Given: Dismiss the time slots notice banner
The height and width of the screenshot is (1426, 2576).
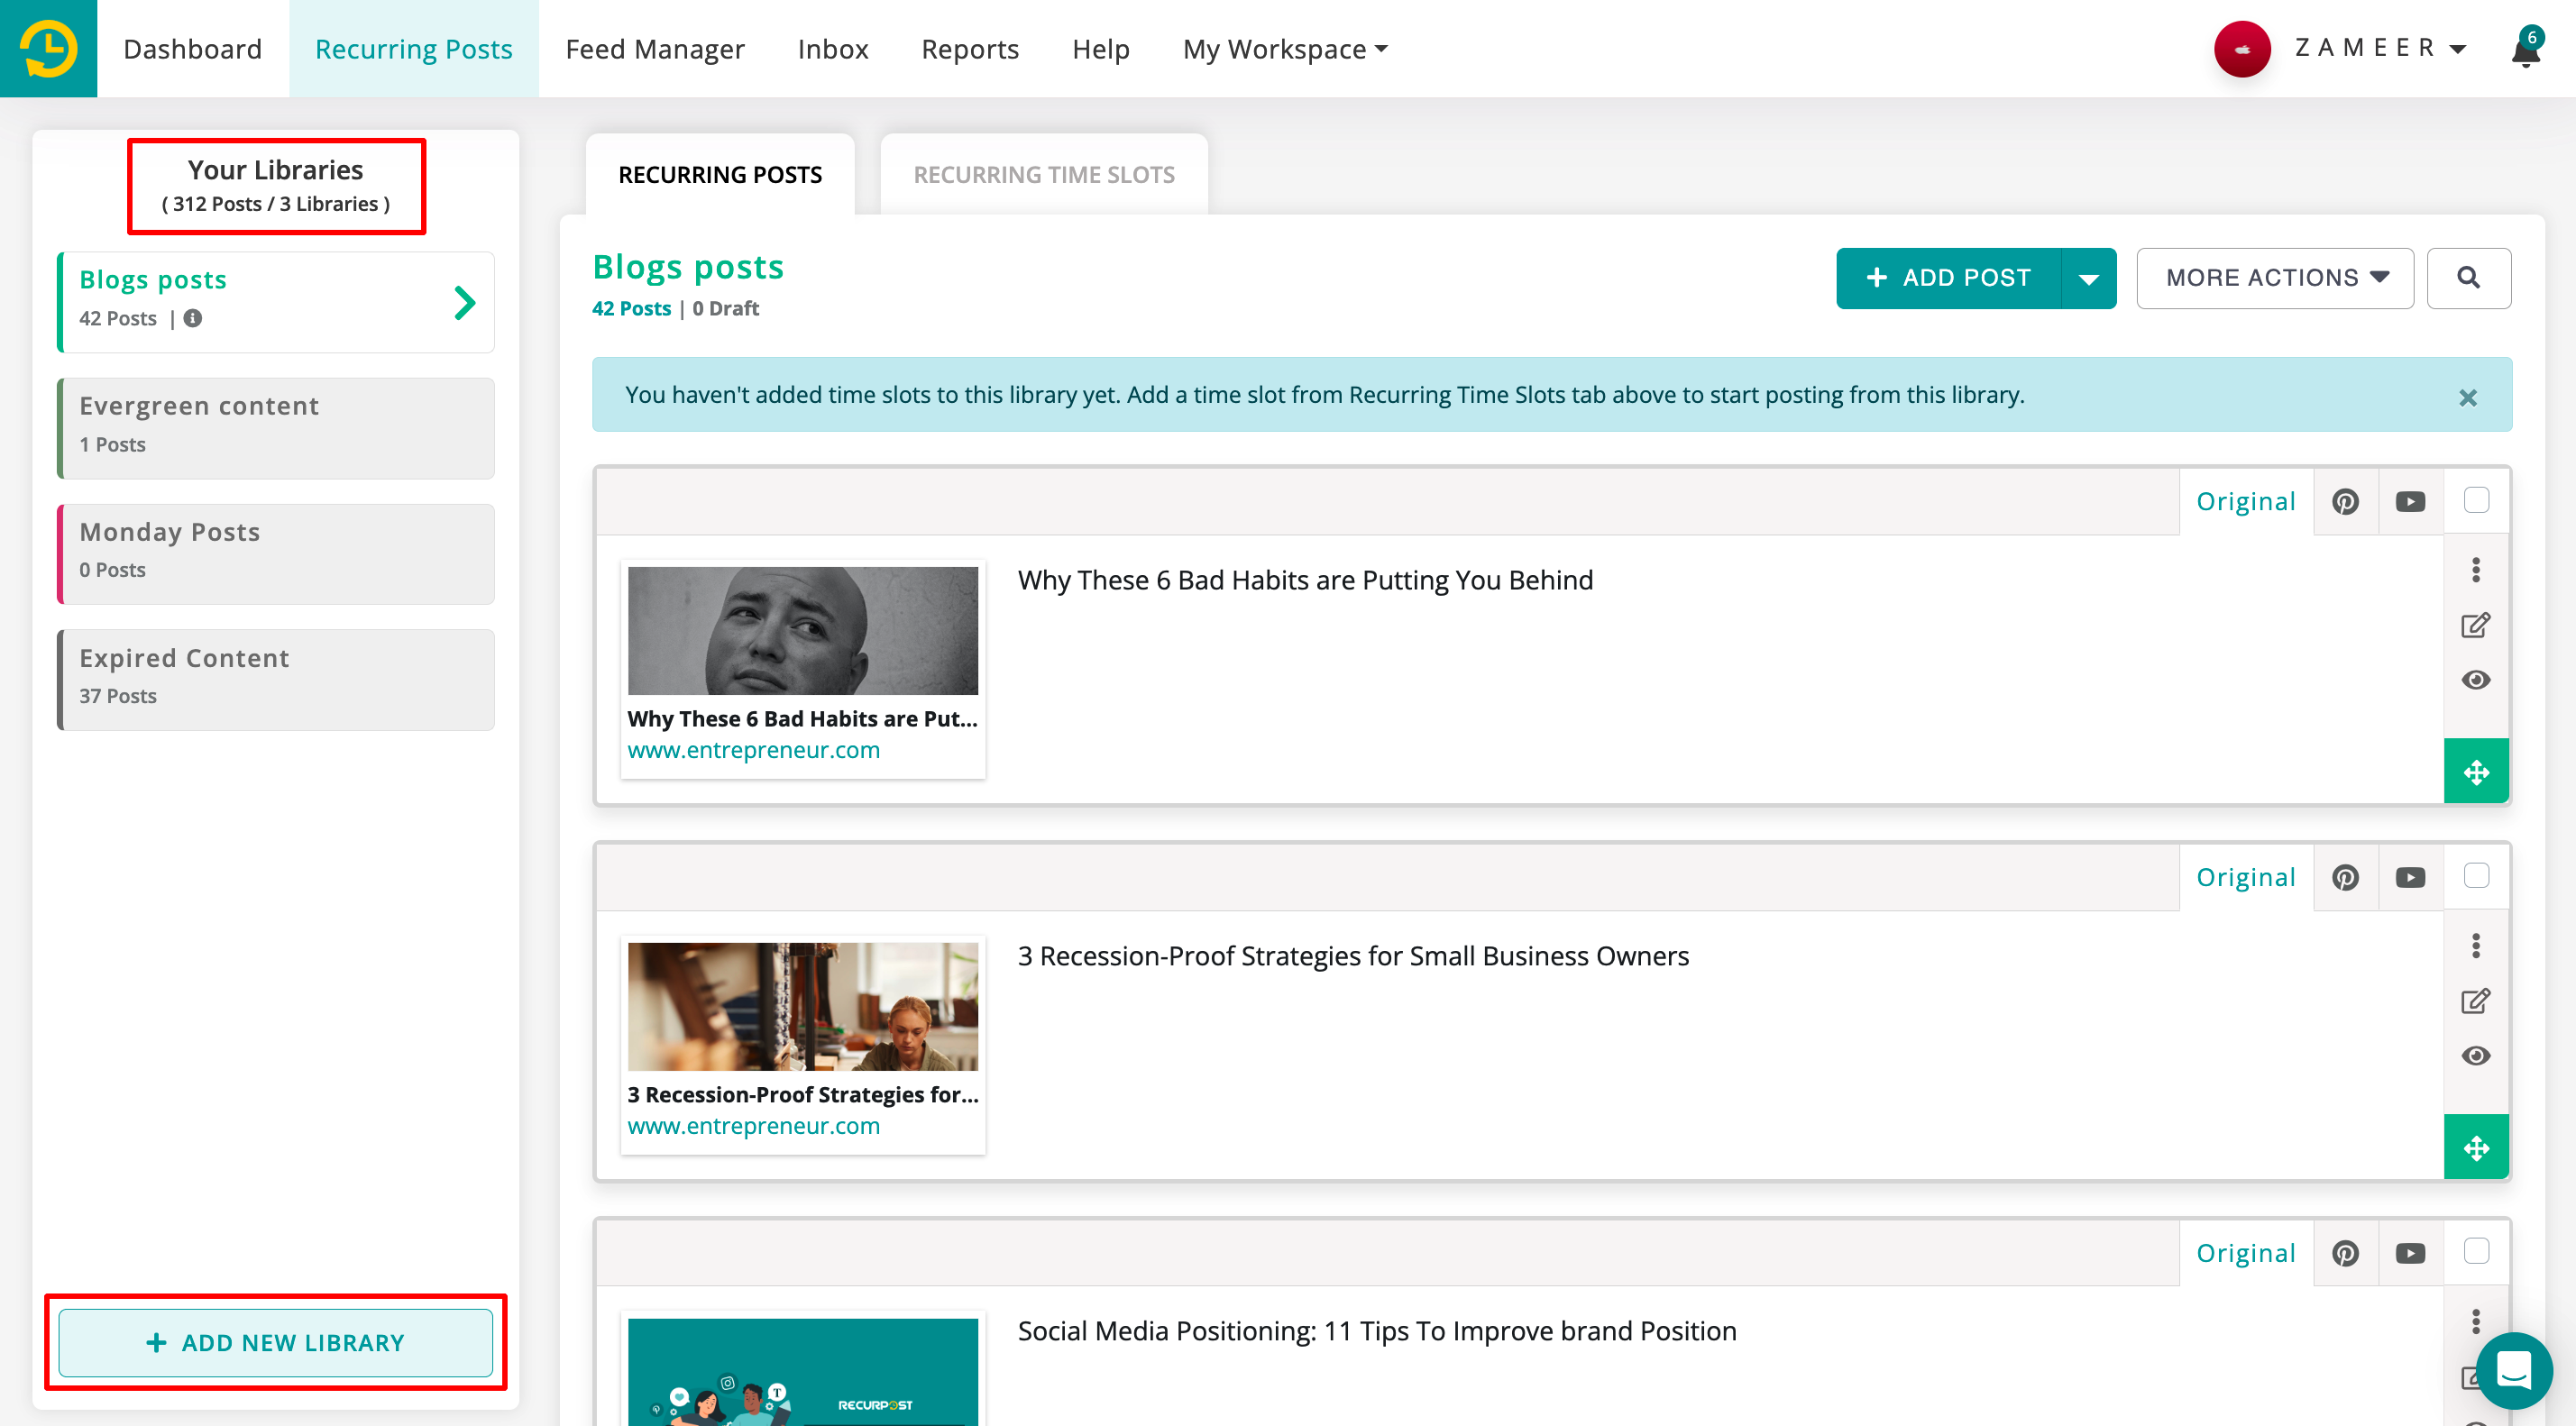Looking at the screenshot, I should point(2468,398).
